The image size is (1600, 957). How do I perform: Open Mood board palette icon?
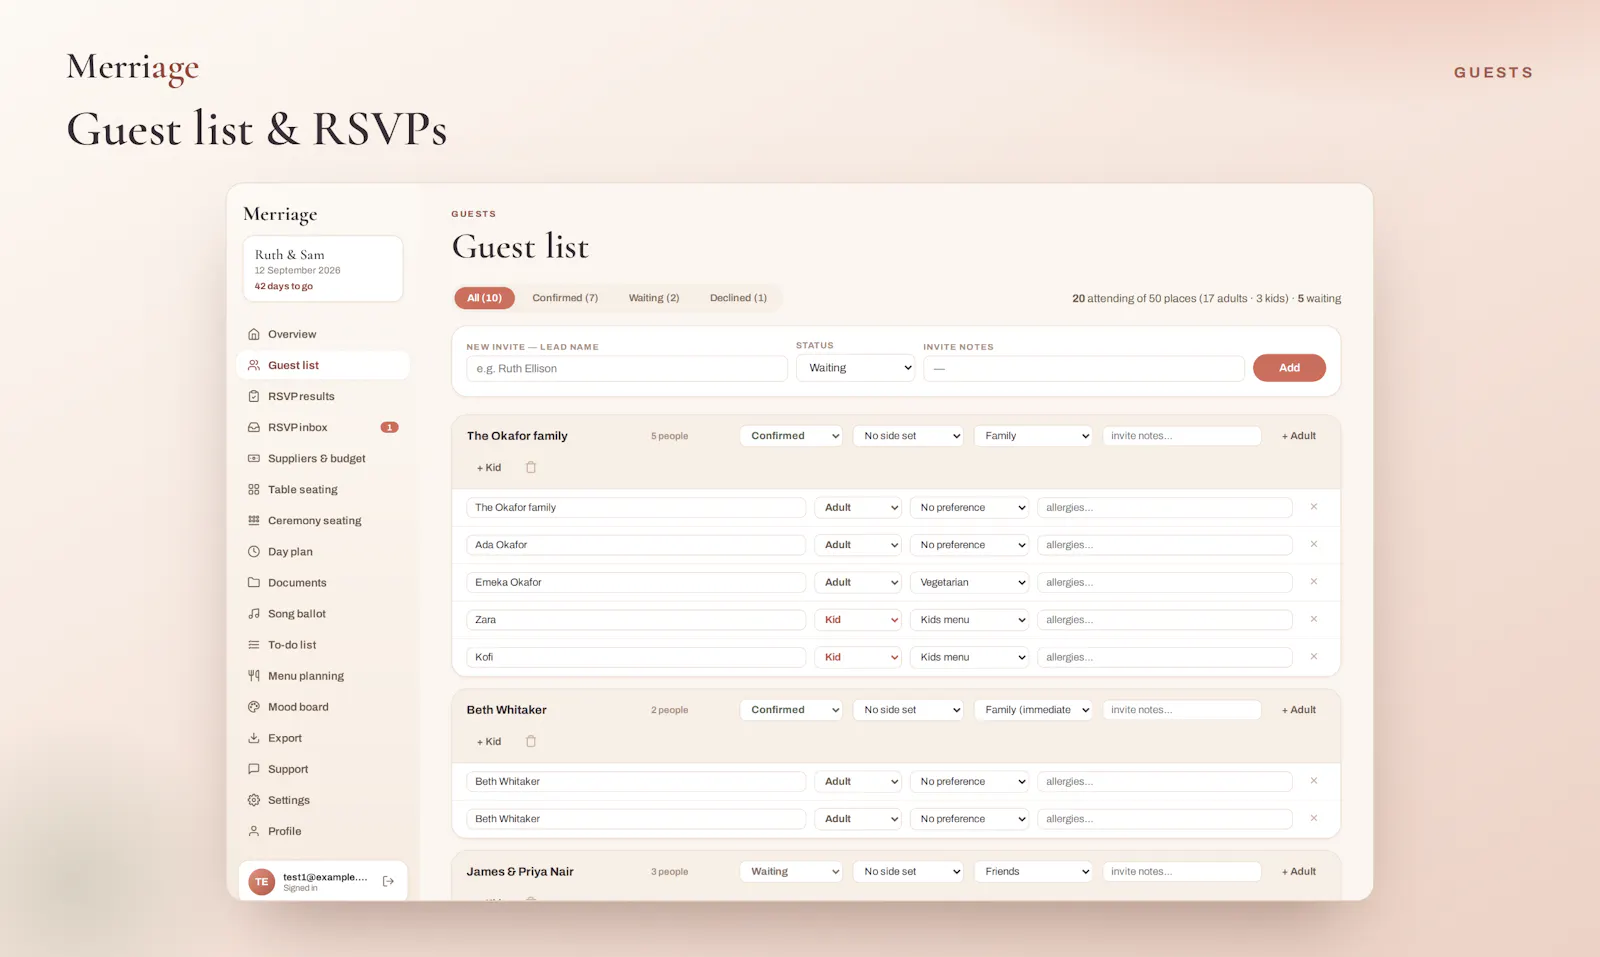254,707
